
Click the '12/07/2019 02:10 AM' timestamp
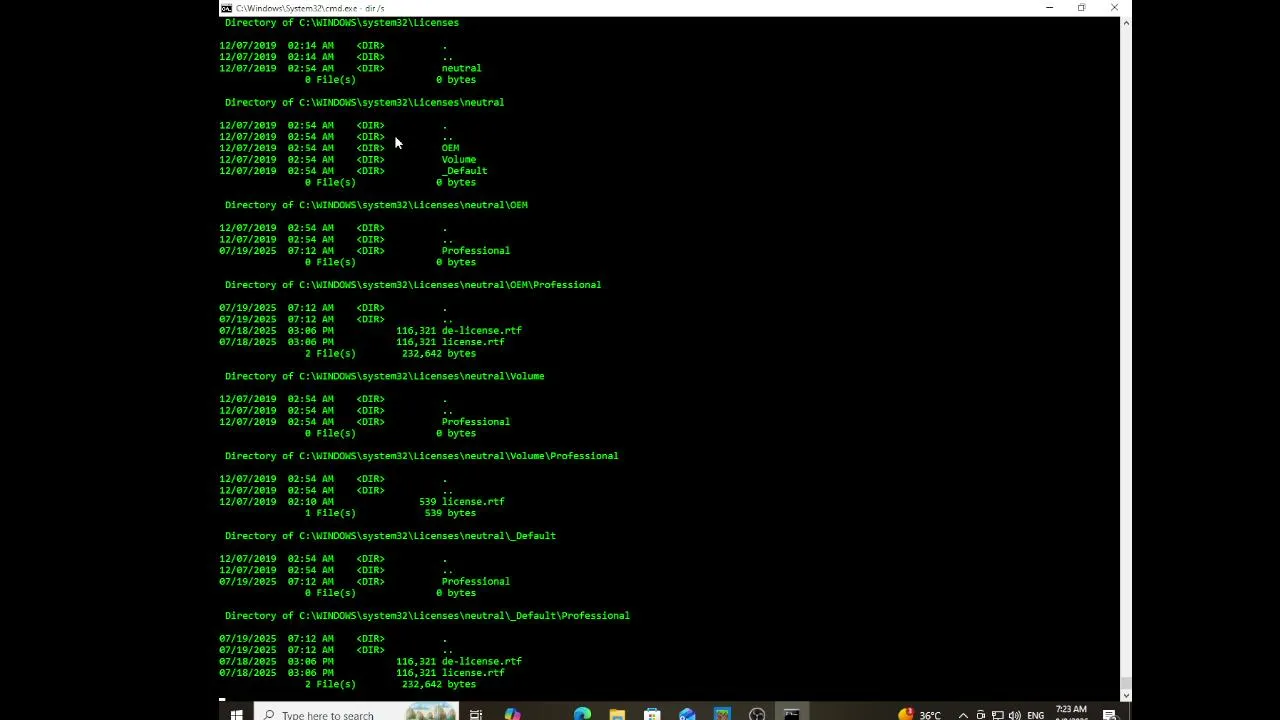[277, 502]
